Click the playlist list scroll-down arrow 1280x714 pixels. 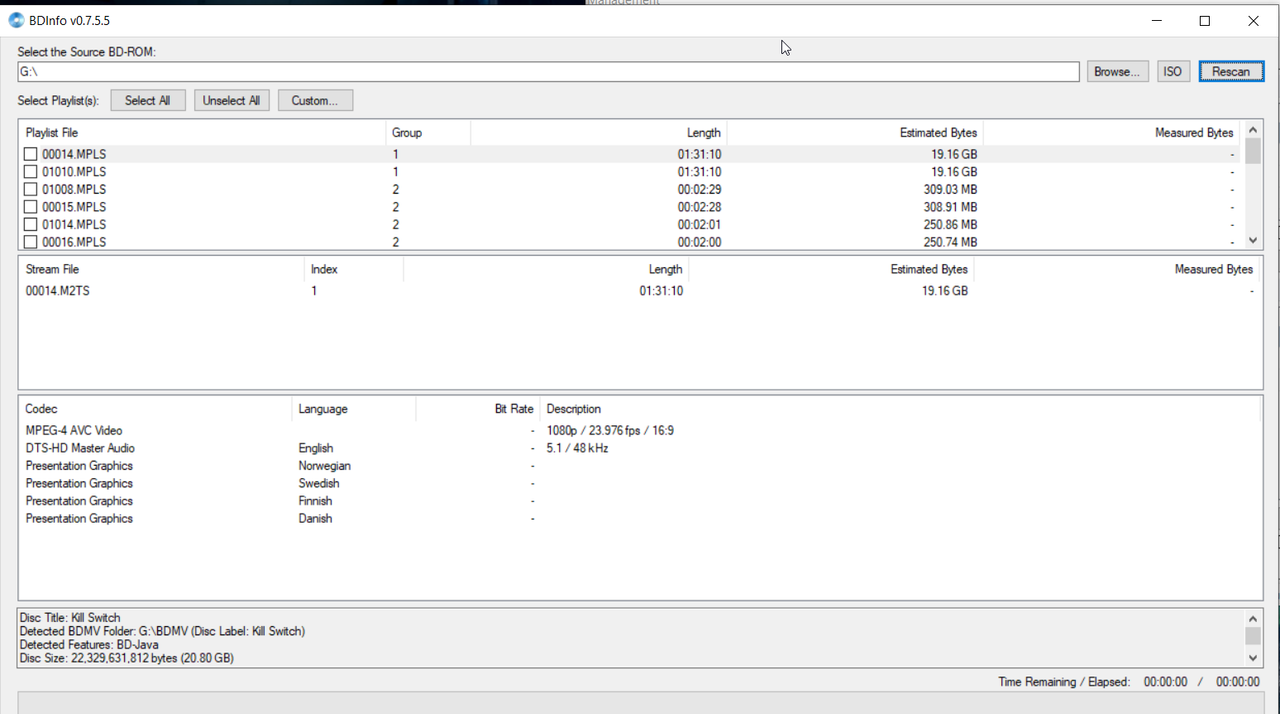tap(1253, 240)
